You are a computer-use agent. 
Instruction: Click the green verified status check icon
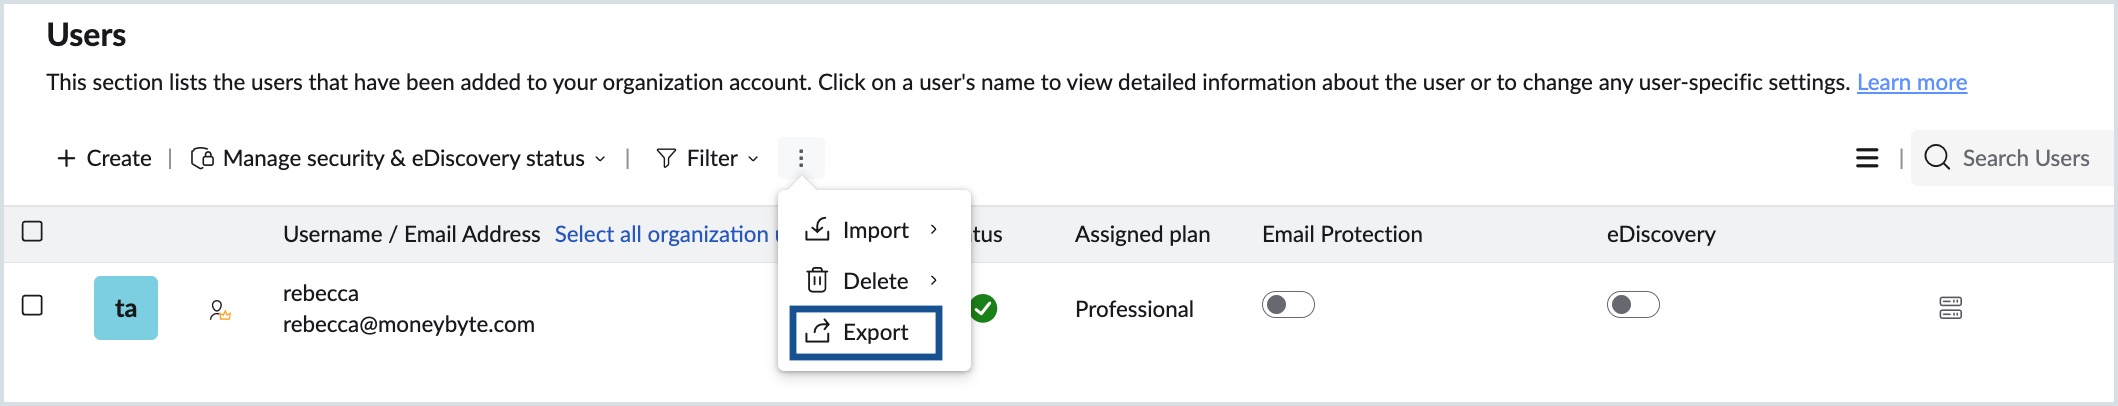[984, 308]
